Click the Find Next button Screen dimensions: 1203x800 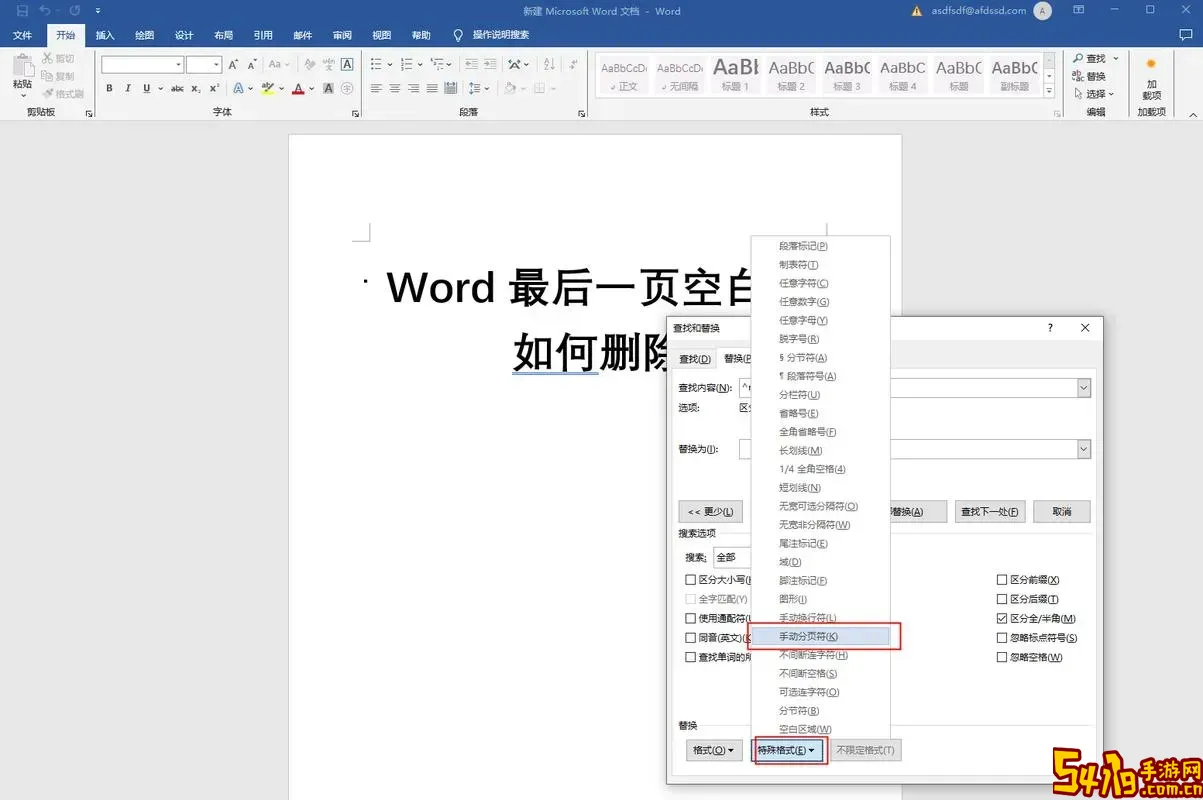pos(990,512)
